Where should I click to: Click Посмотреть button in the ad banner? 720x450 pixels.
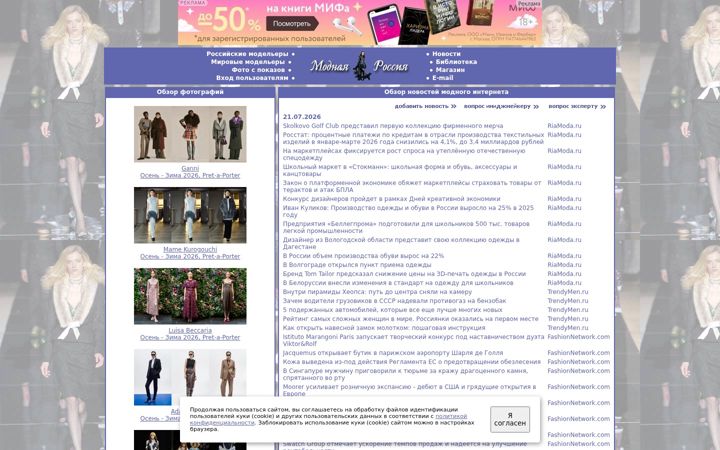point(292,23)
